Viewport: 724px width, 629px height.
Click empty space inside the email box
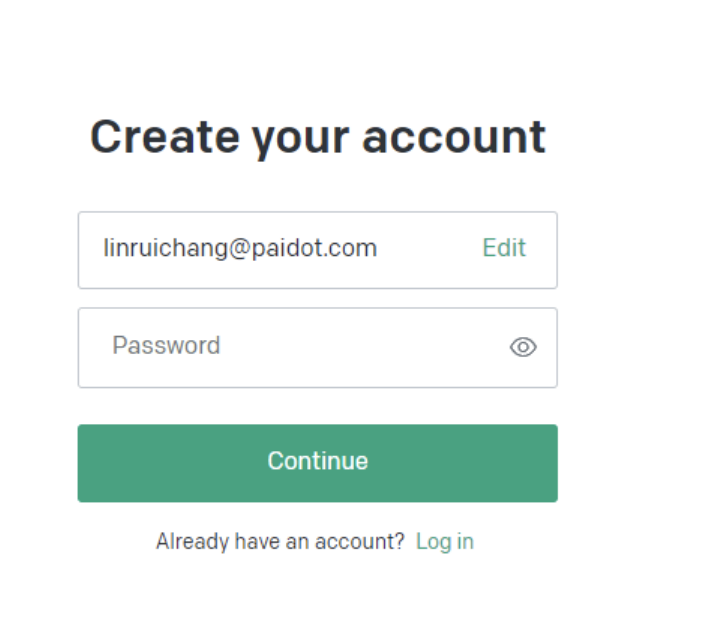tap(429, 250)
